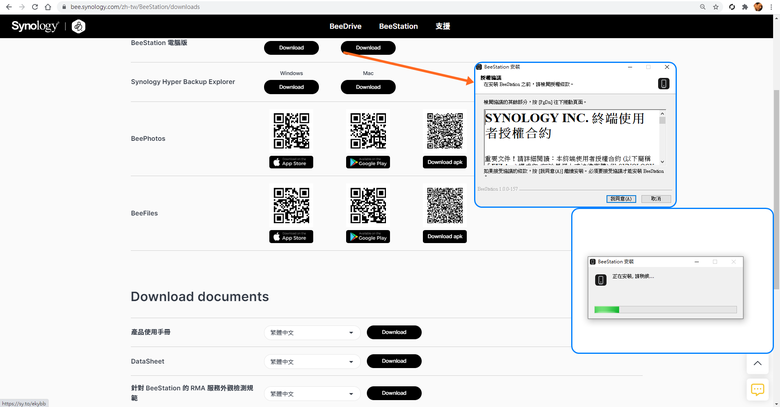This screenshot has width=780, height=407.
Task: Click the page vertical scrollbar
Action: [x=777, y=189]
